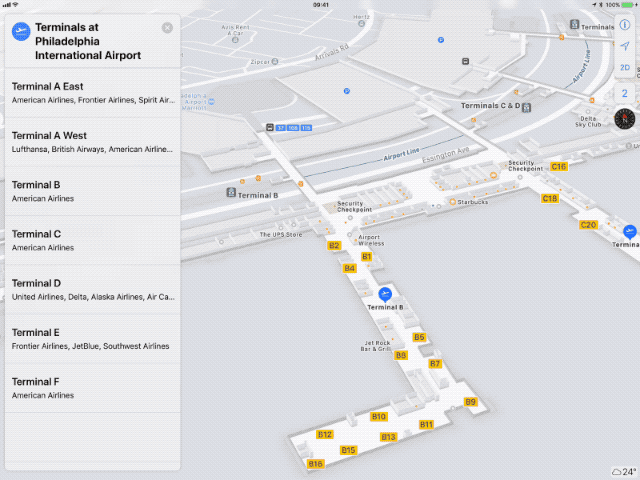Open the floor level 2 selector

[624, 93]
